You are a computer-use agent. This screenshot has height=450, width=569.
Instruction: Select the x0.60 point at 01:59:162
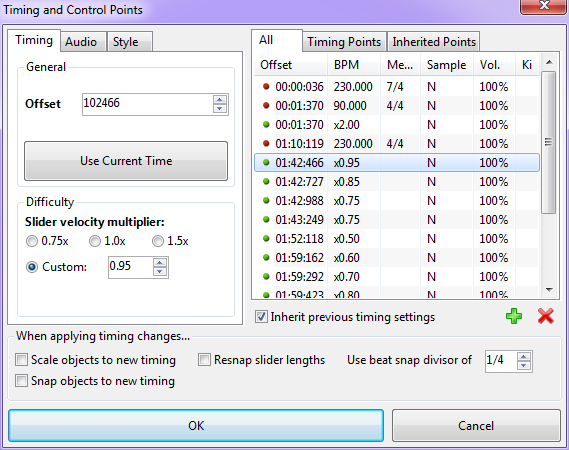(396, 258)
